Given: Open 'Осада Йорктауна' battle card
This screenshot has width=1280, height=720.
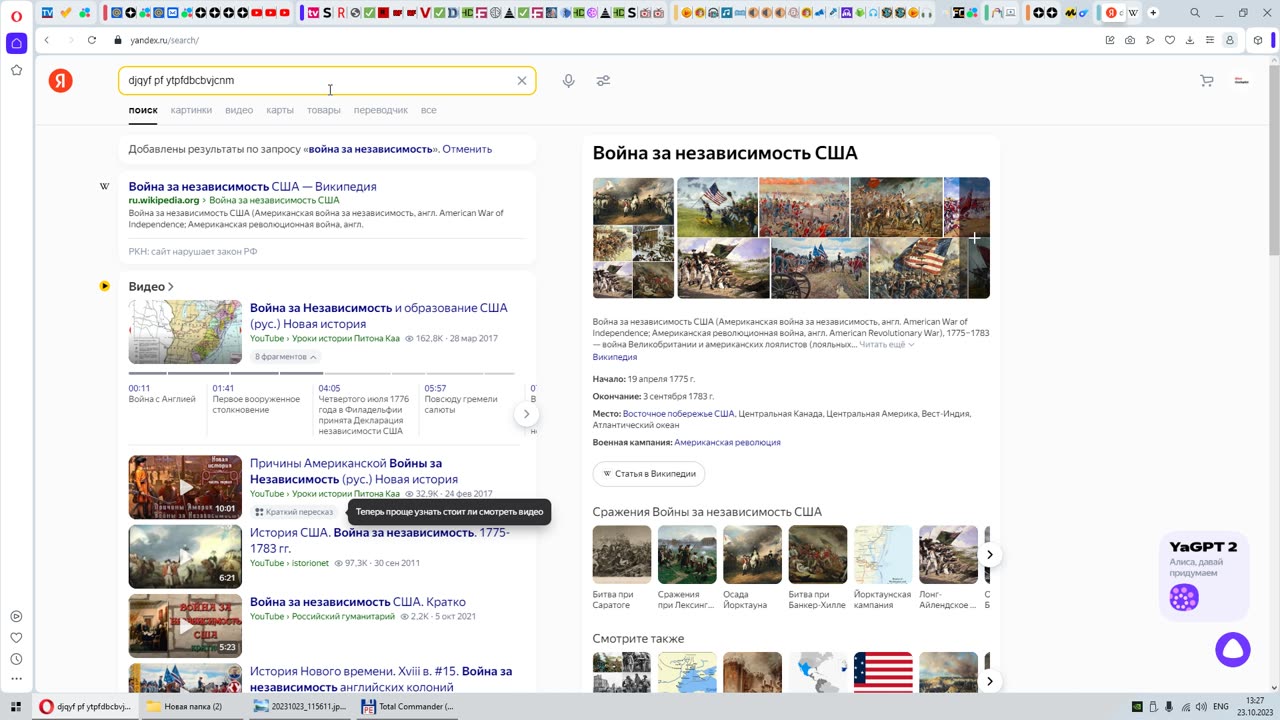Looking at the screenshot, I should click(752, 567).
